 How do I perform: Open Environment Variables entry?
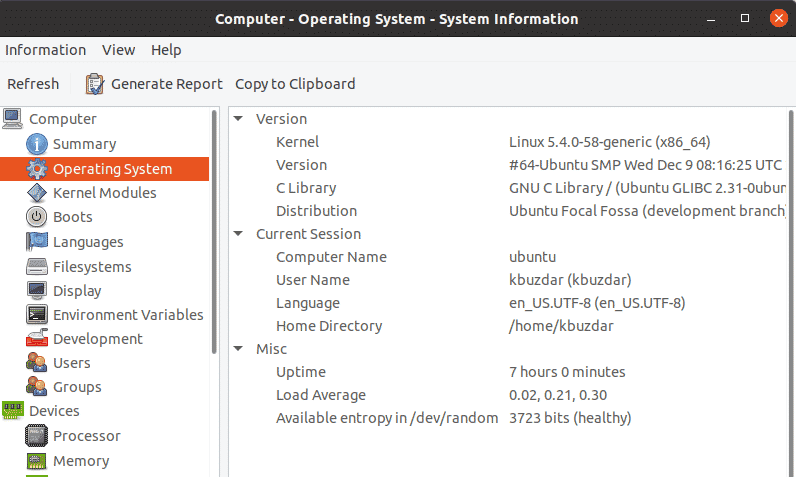point(128,315)
